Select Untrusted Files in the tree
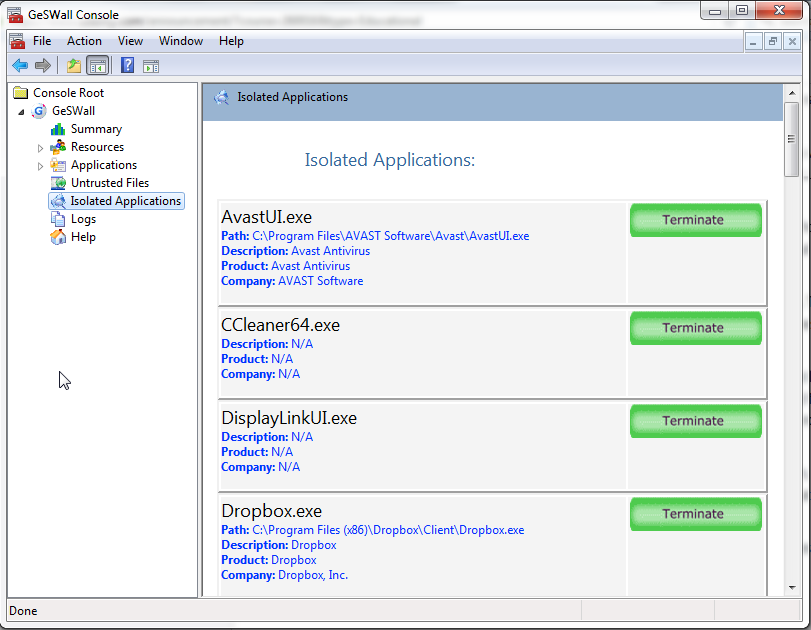The width and height of the screenshot is (811, 630). (110, 183)
